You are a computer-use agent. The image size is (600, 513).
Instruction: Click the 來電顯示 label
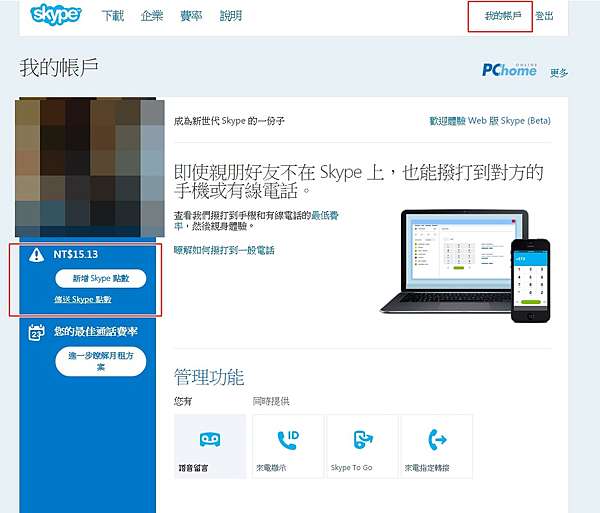(x=271, y=468)
